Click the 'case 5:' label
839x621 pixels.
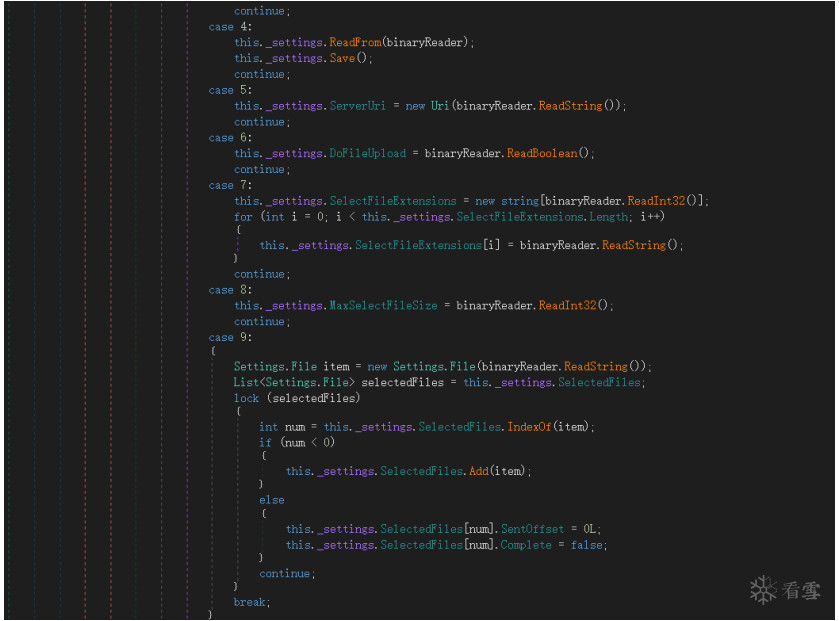[230, 90]
